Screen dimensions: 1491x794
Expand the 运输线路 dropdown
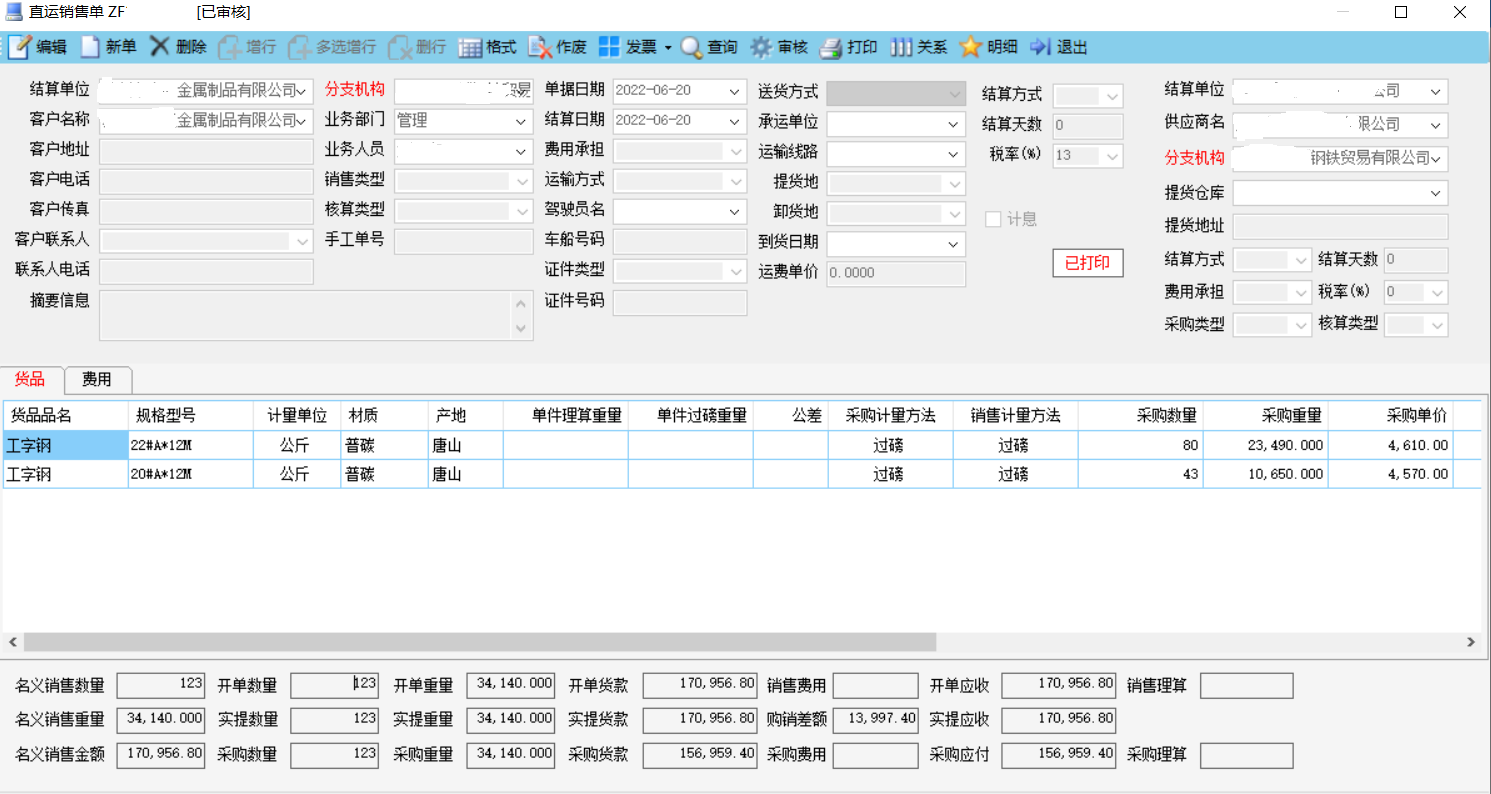pyautogui.click(x=955, y=155)
